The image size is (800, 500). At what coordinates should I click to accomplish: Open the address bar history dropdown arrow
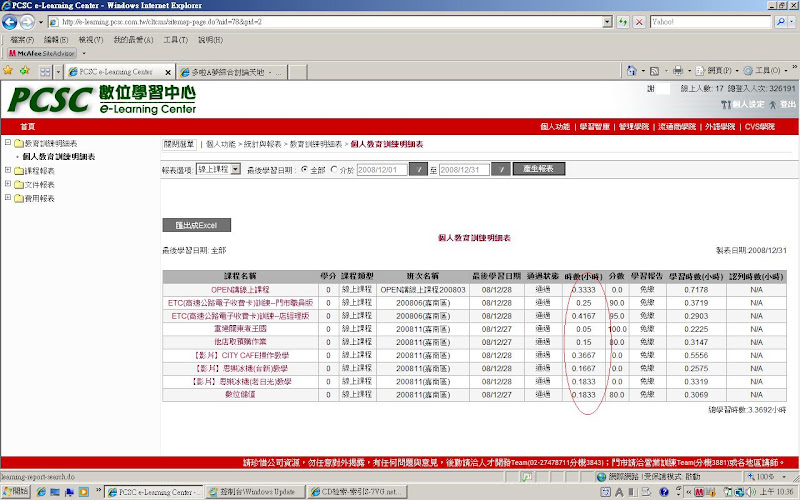[607, 22]
